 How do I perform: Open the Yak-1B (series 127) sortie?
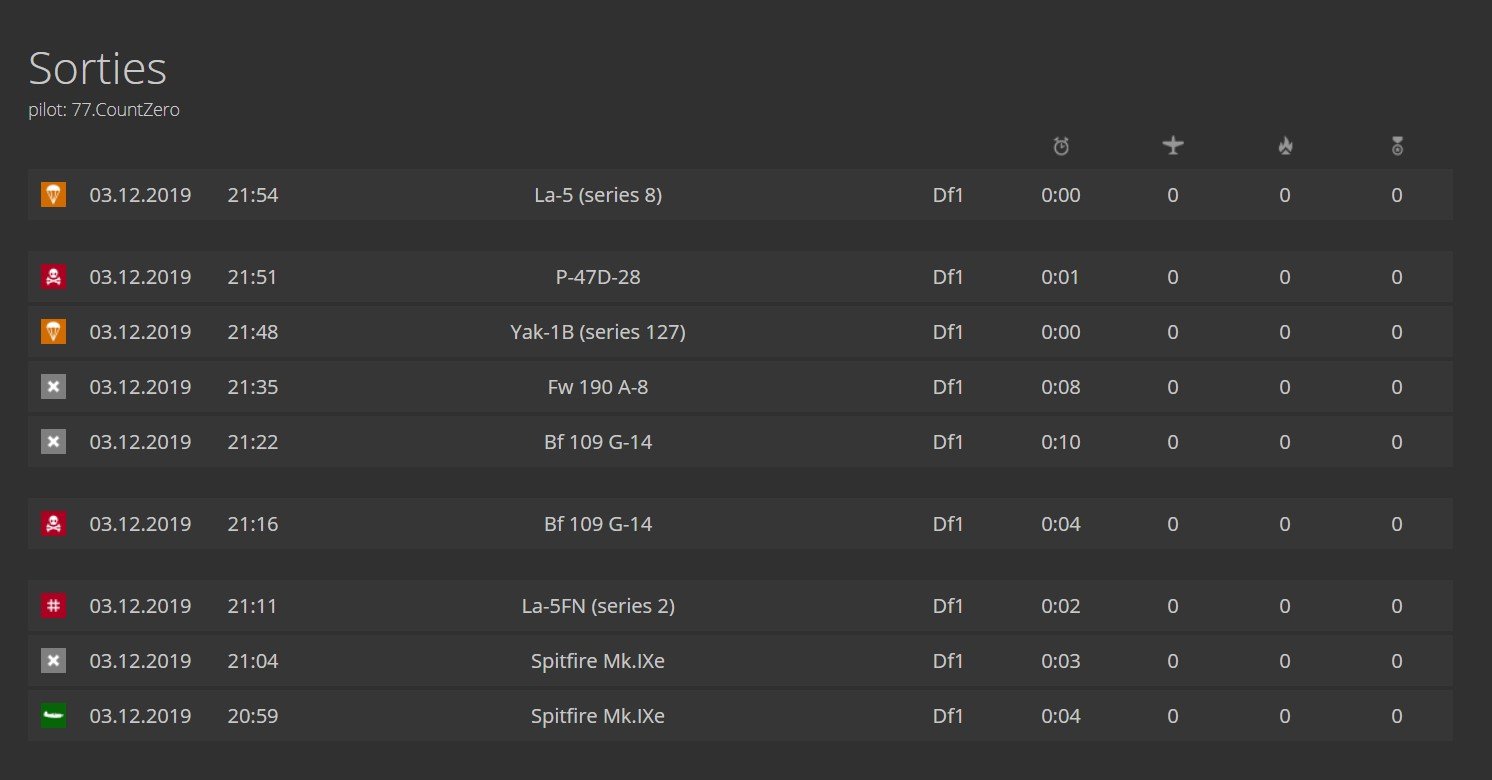598,332
